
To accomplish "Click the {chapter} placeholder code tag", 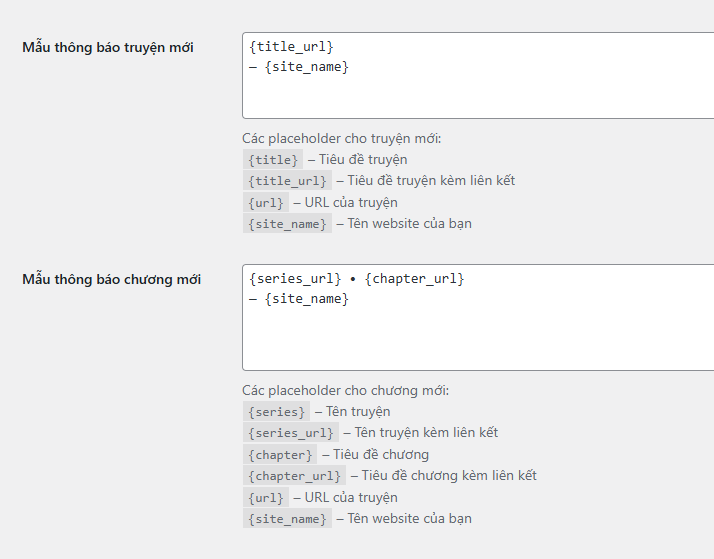I will pyautogui.click(x=280, y=454).
